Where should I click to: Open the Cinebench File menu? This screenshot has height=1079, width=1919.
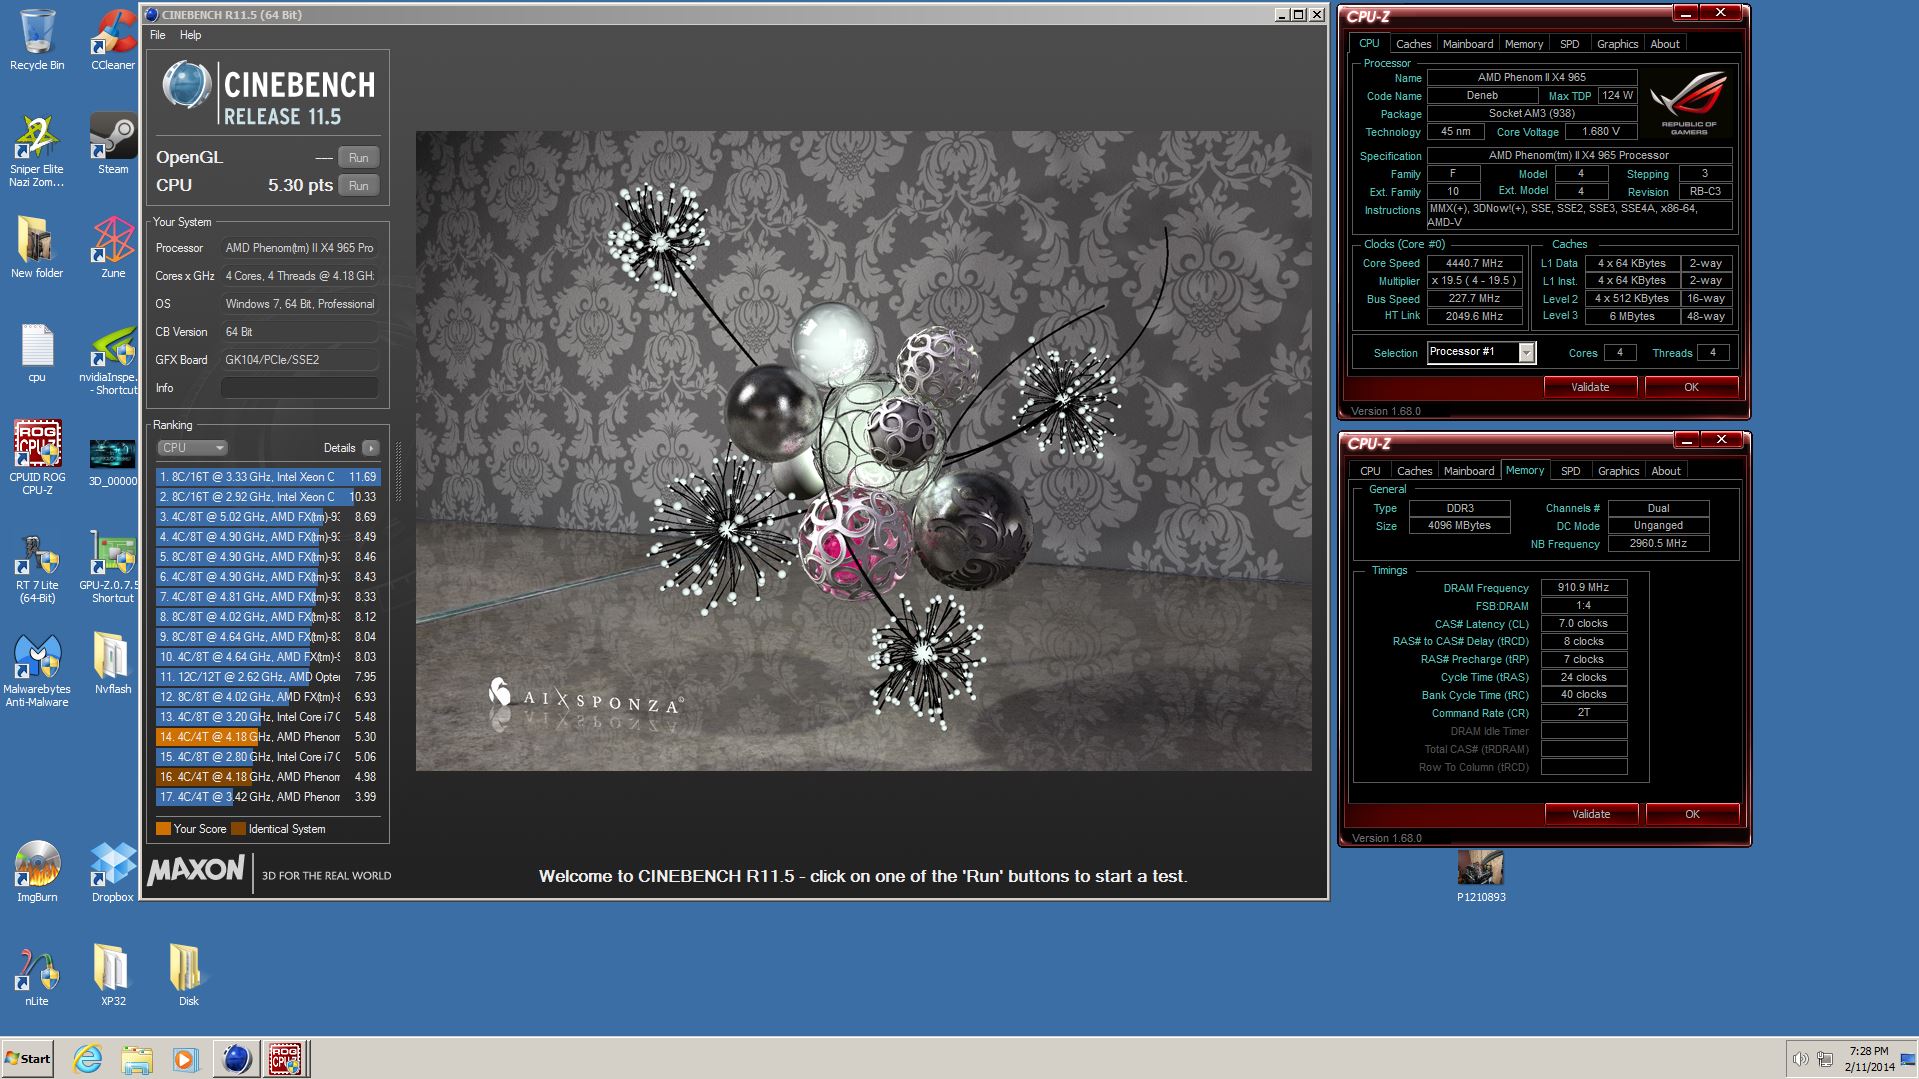(x=158, y=35)
